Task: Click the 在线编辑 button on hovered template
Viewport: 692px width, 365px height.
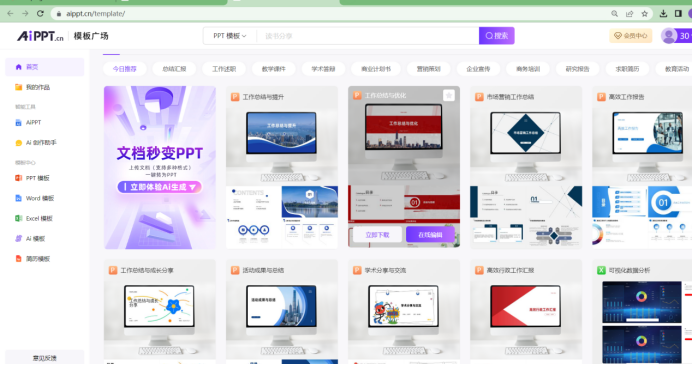Action: tap(430, 235)
